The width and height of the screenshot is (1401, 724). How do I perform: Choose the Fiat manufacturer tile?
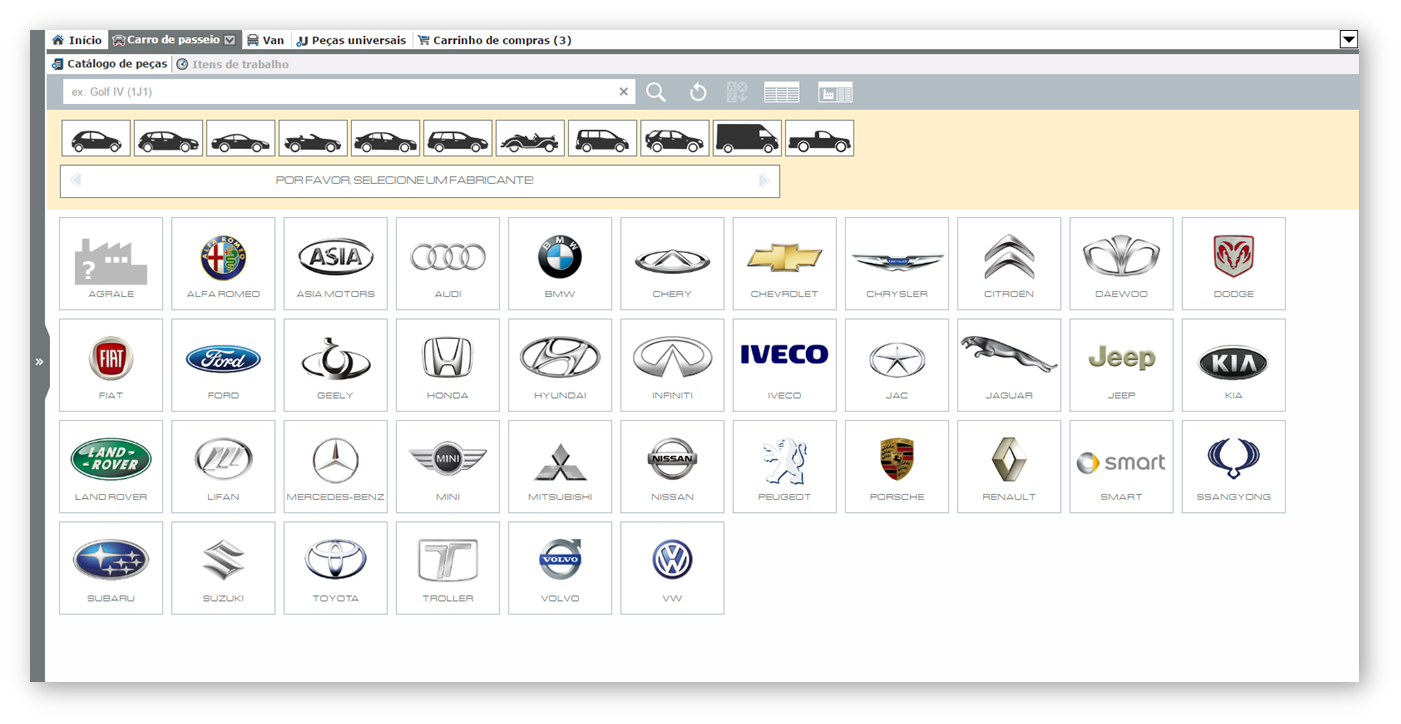(x=111, y=365)
